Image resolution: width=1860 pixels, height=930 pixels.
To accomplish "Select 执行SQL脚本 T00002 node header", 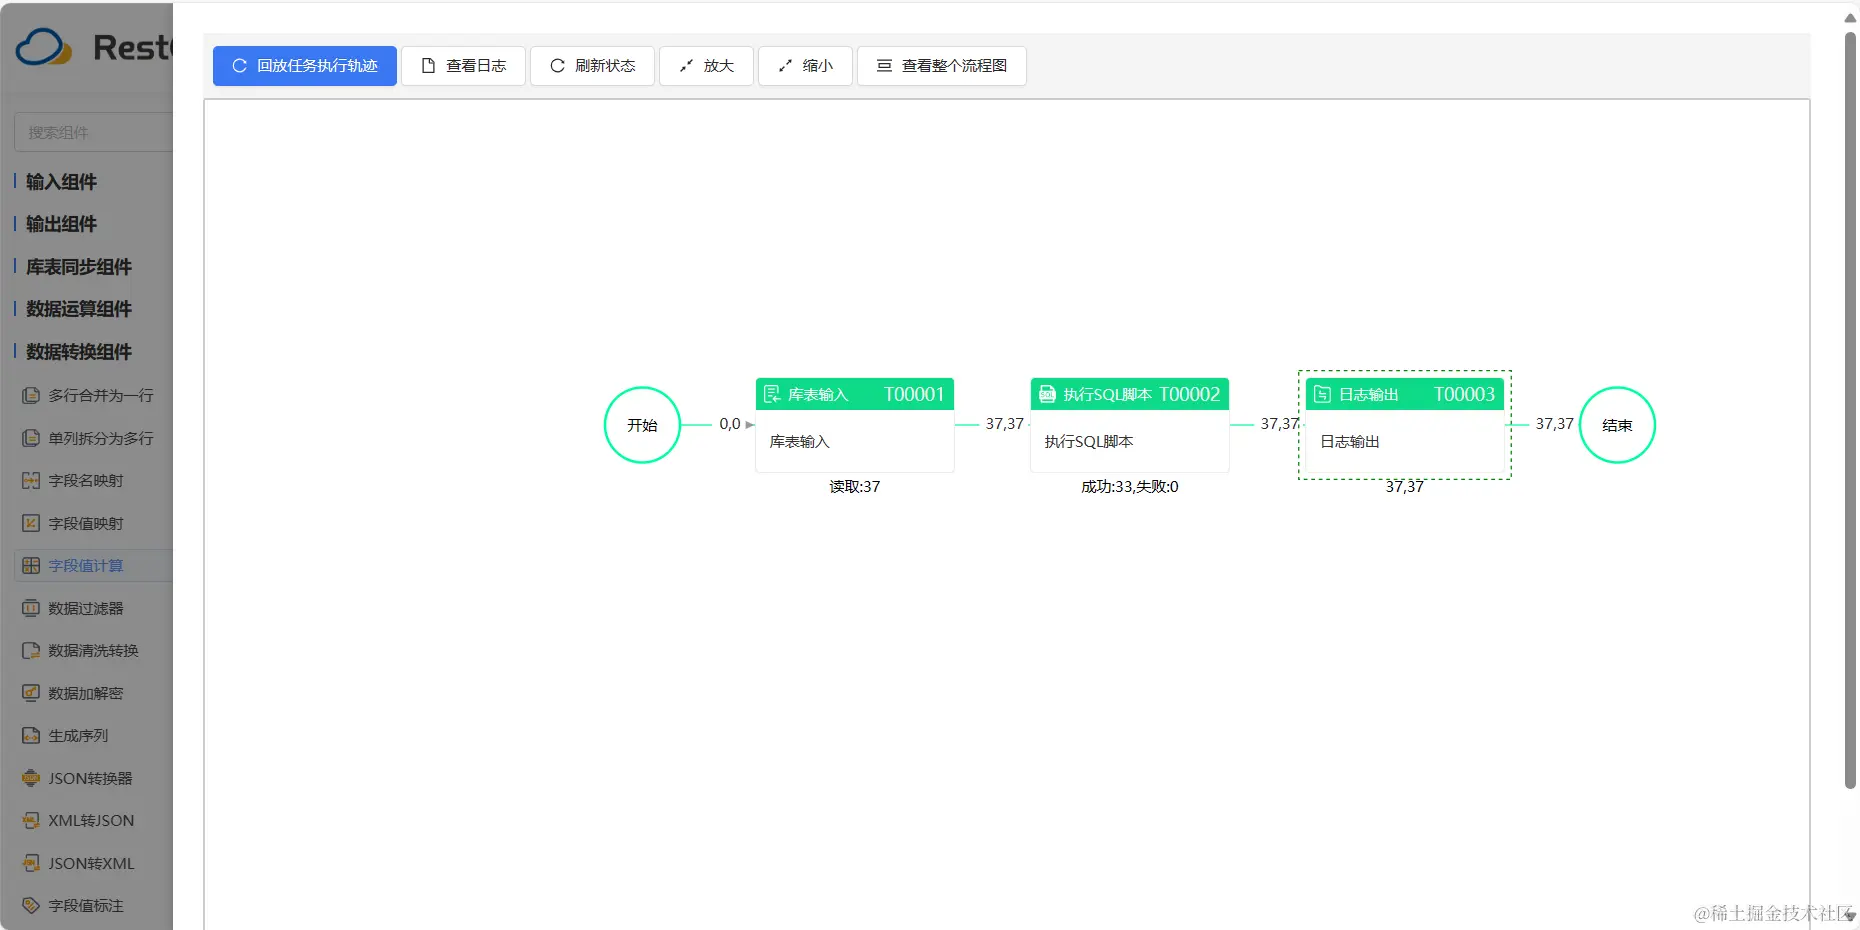I will tap(1130, 394).
